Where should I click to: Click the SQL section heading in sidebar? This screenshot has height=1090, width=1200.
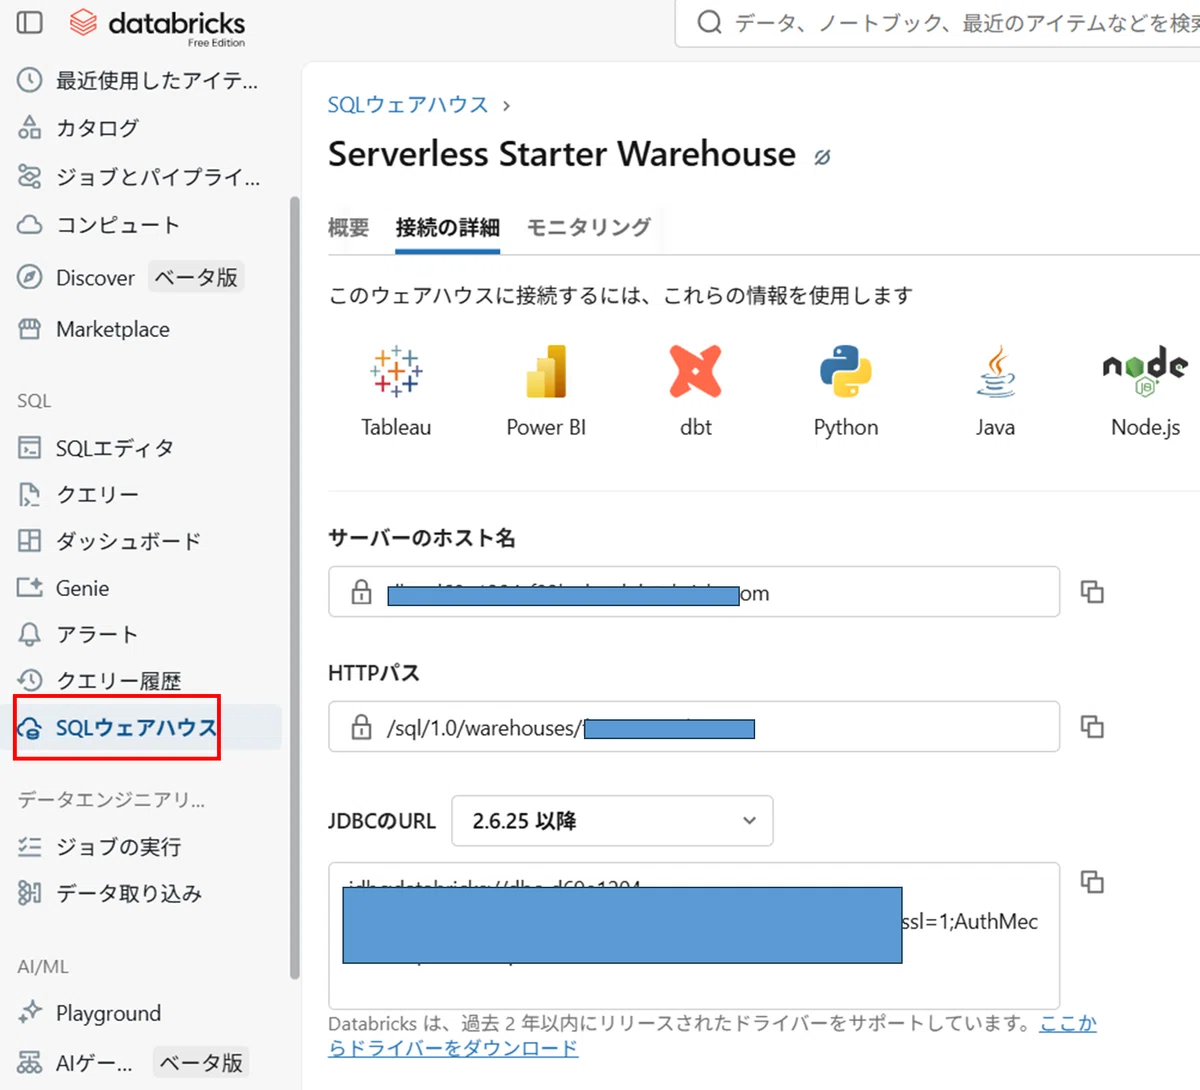[34, 401]
